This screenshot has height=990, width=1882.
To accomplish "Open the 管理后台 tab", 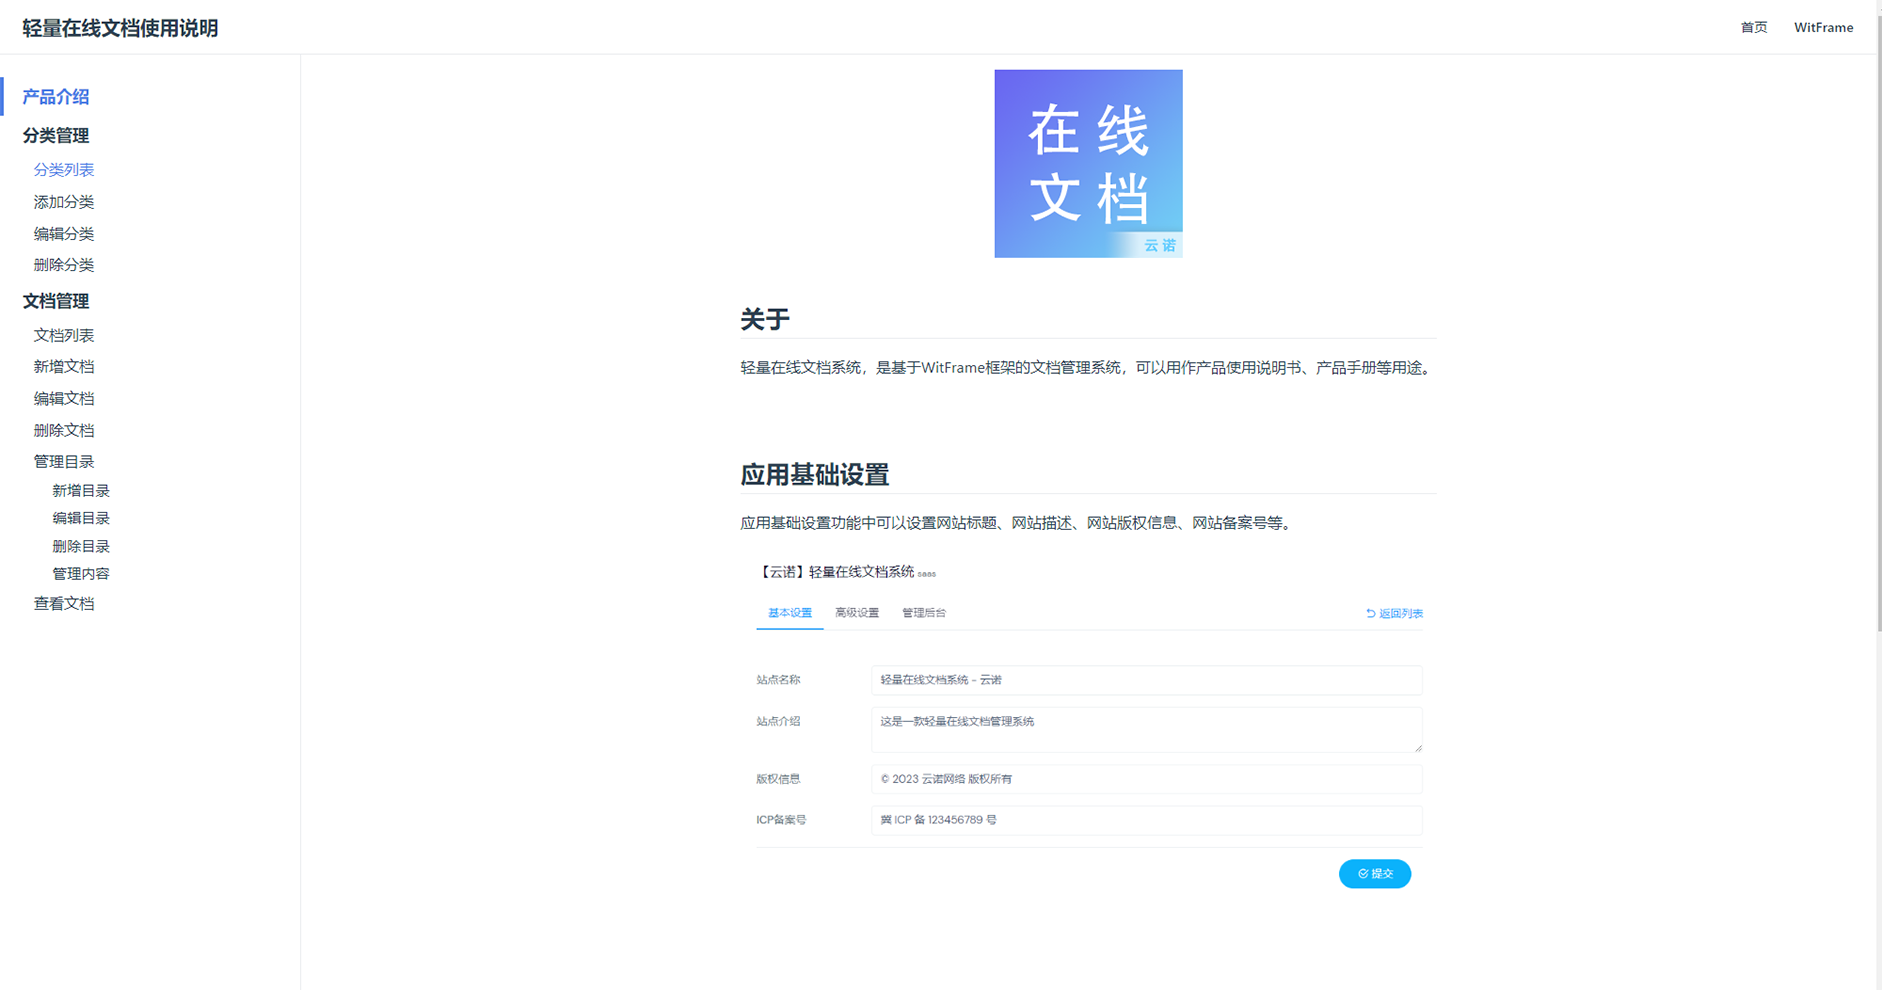I will click(x=923, y=612).
